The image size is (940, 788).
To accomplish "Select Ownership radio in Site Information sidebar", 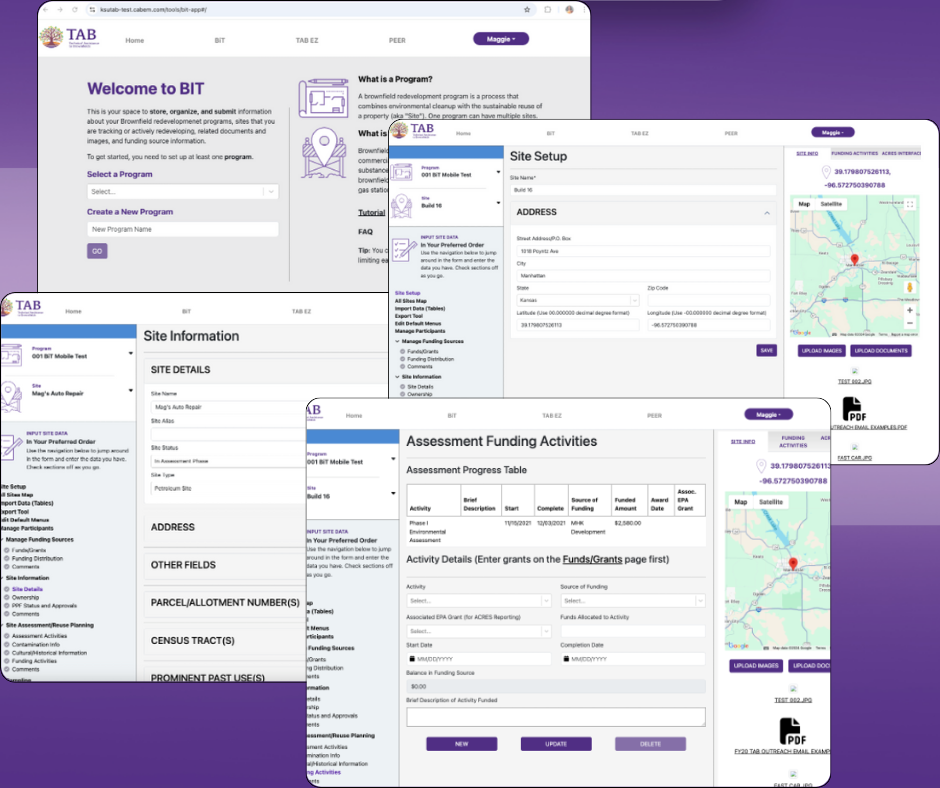I will pyautogui.click(x=7, y=597).
